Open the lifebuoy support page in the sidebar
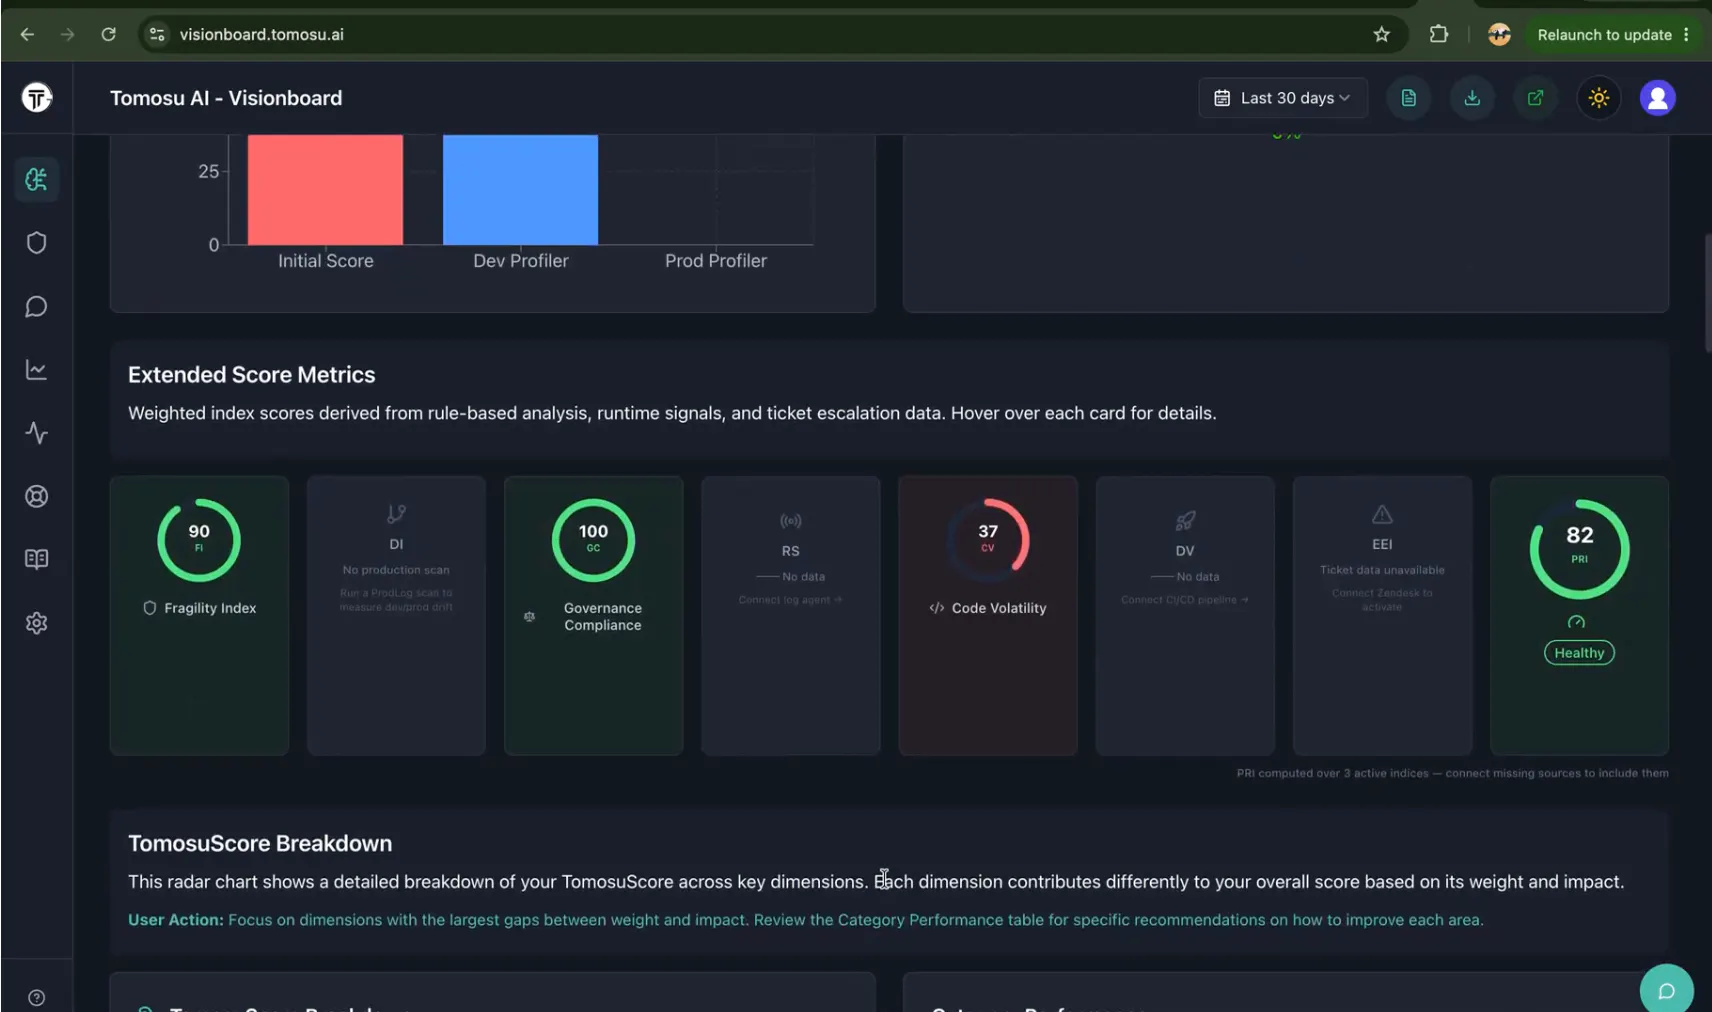 tap(37, 496)
